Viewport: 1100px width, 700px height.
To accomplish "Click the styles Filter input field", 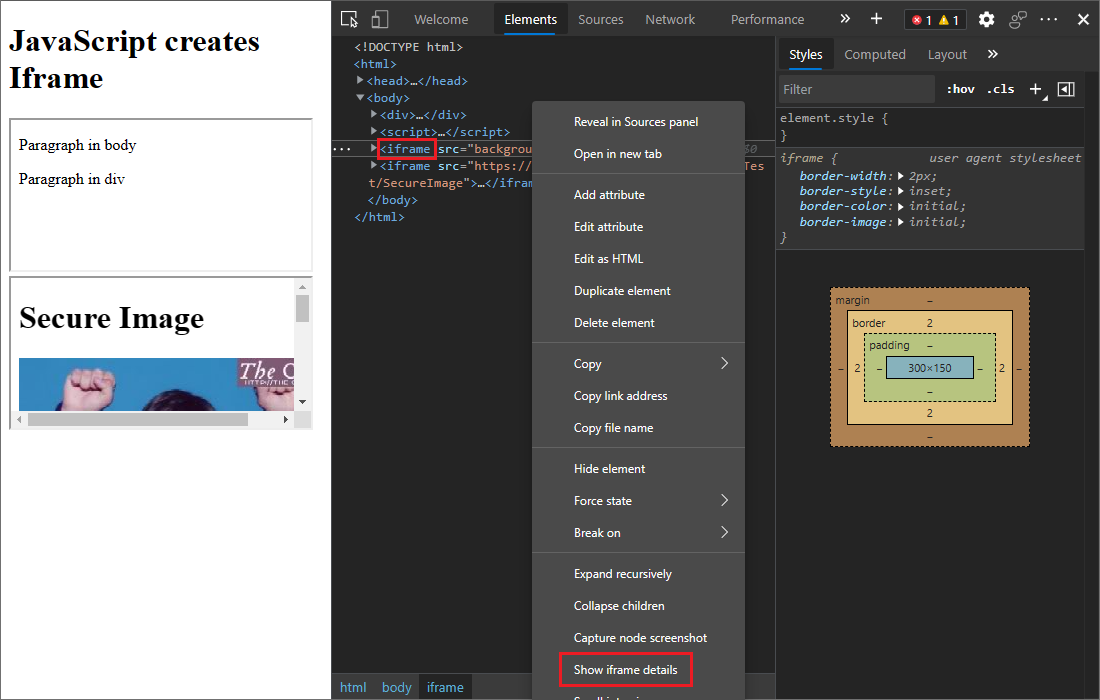I will click(x=857, y=89).
